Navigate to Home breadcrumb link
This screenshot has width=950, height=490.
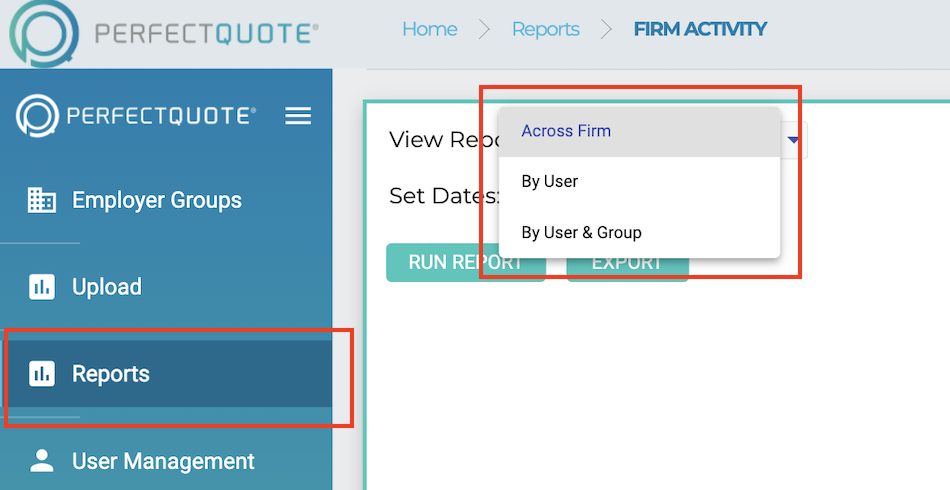click(x=430, y=29)
